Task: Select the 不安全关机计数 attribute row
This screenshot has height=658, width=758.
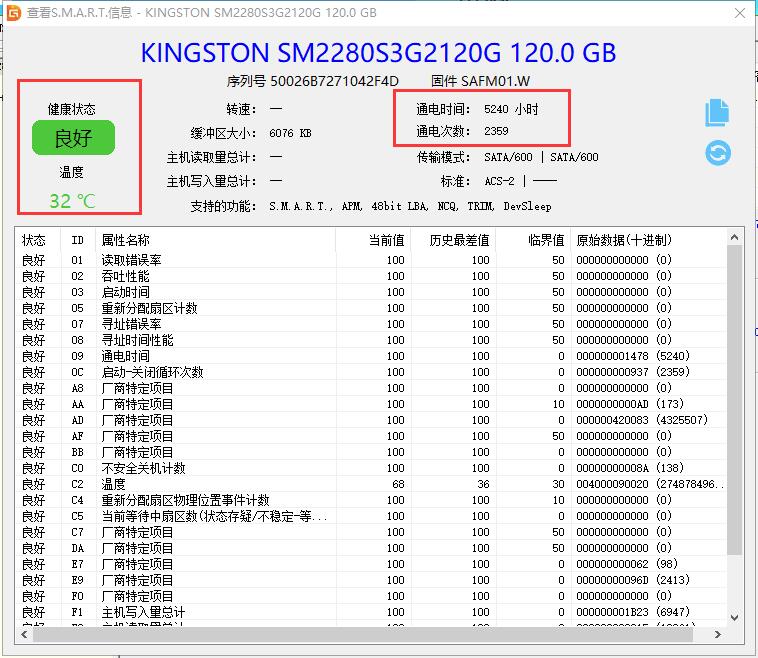Action: pos(143,468)
